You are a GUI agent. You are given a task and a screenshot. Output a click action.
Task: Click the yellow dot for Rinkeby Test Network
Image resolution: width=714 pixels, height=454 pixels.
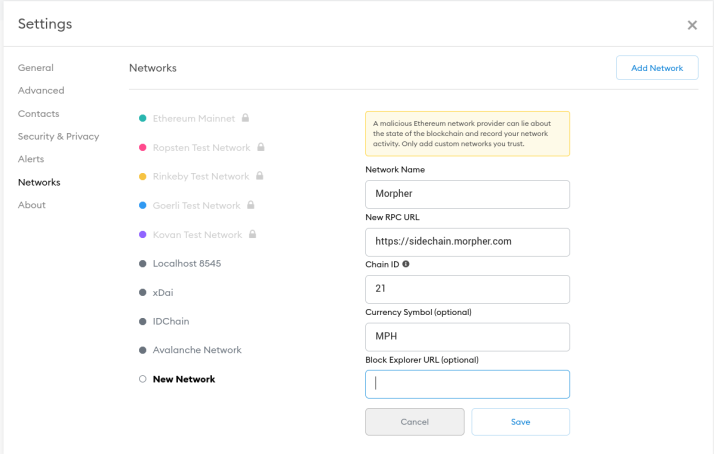(143, 177)
